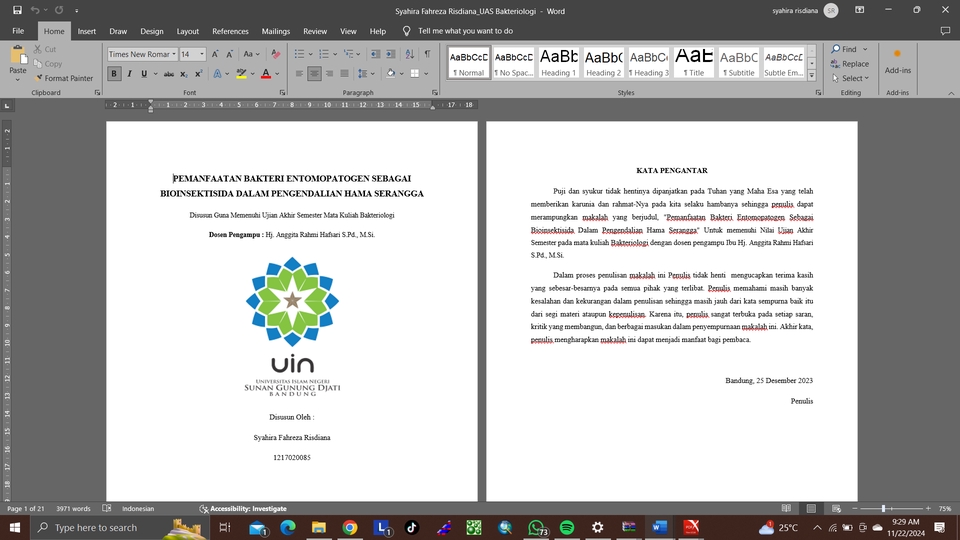
Task: Switch to the Review tab
Action: pos(315,31)
